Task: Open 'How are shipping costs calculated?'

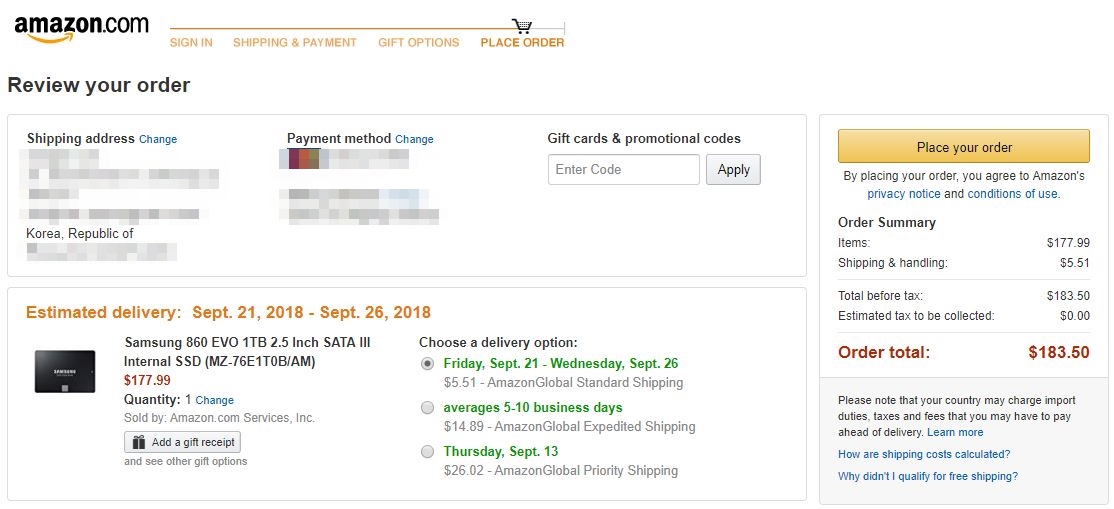Action: [923, 455]
